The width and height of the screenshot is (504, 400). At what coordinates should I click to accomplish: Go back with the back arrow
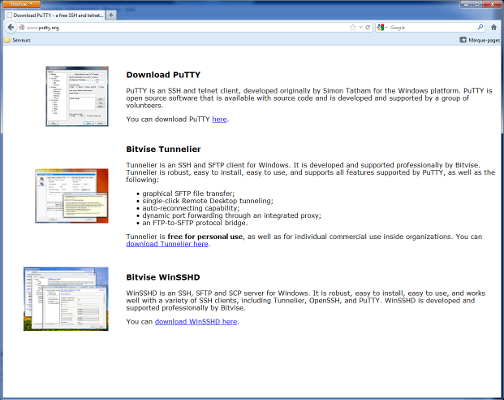point(11,27)
